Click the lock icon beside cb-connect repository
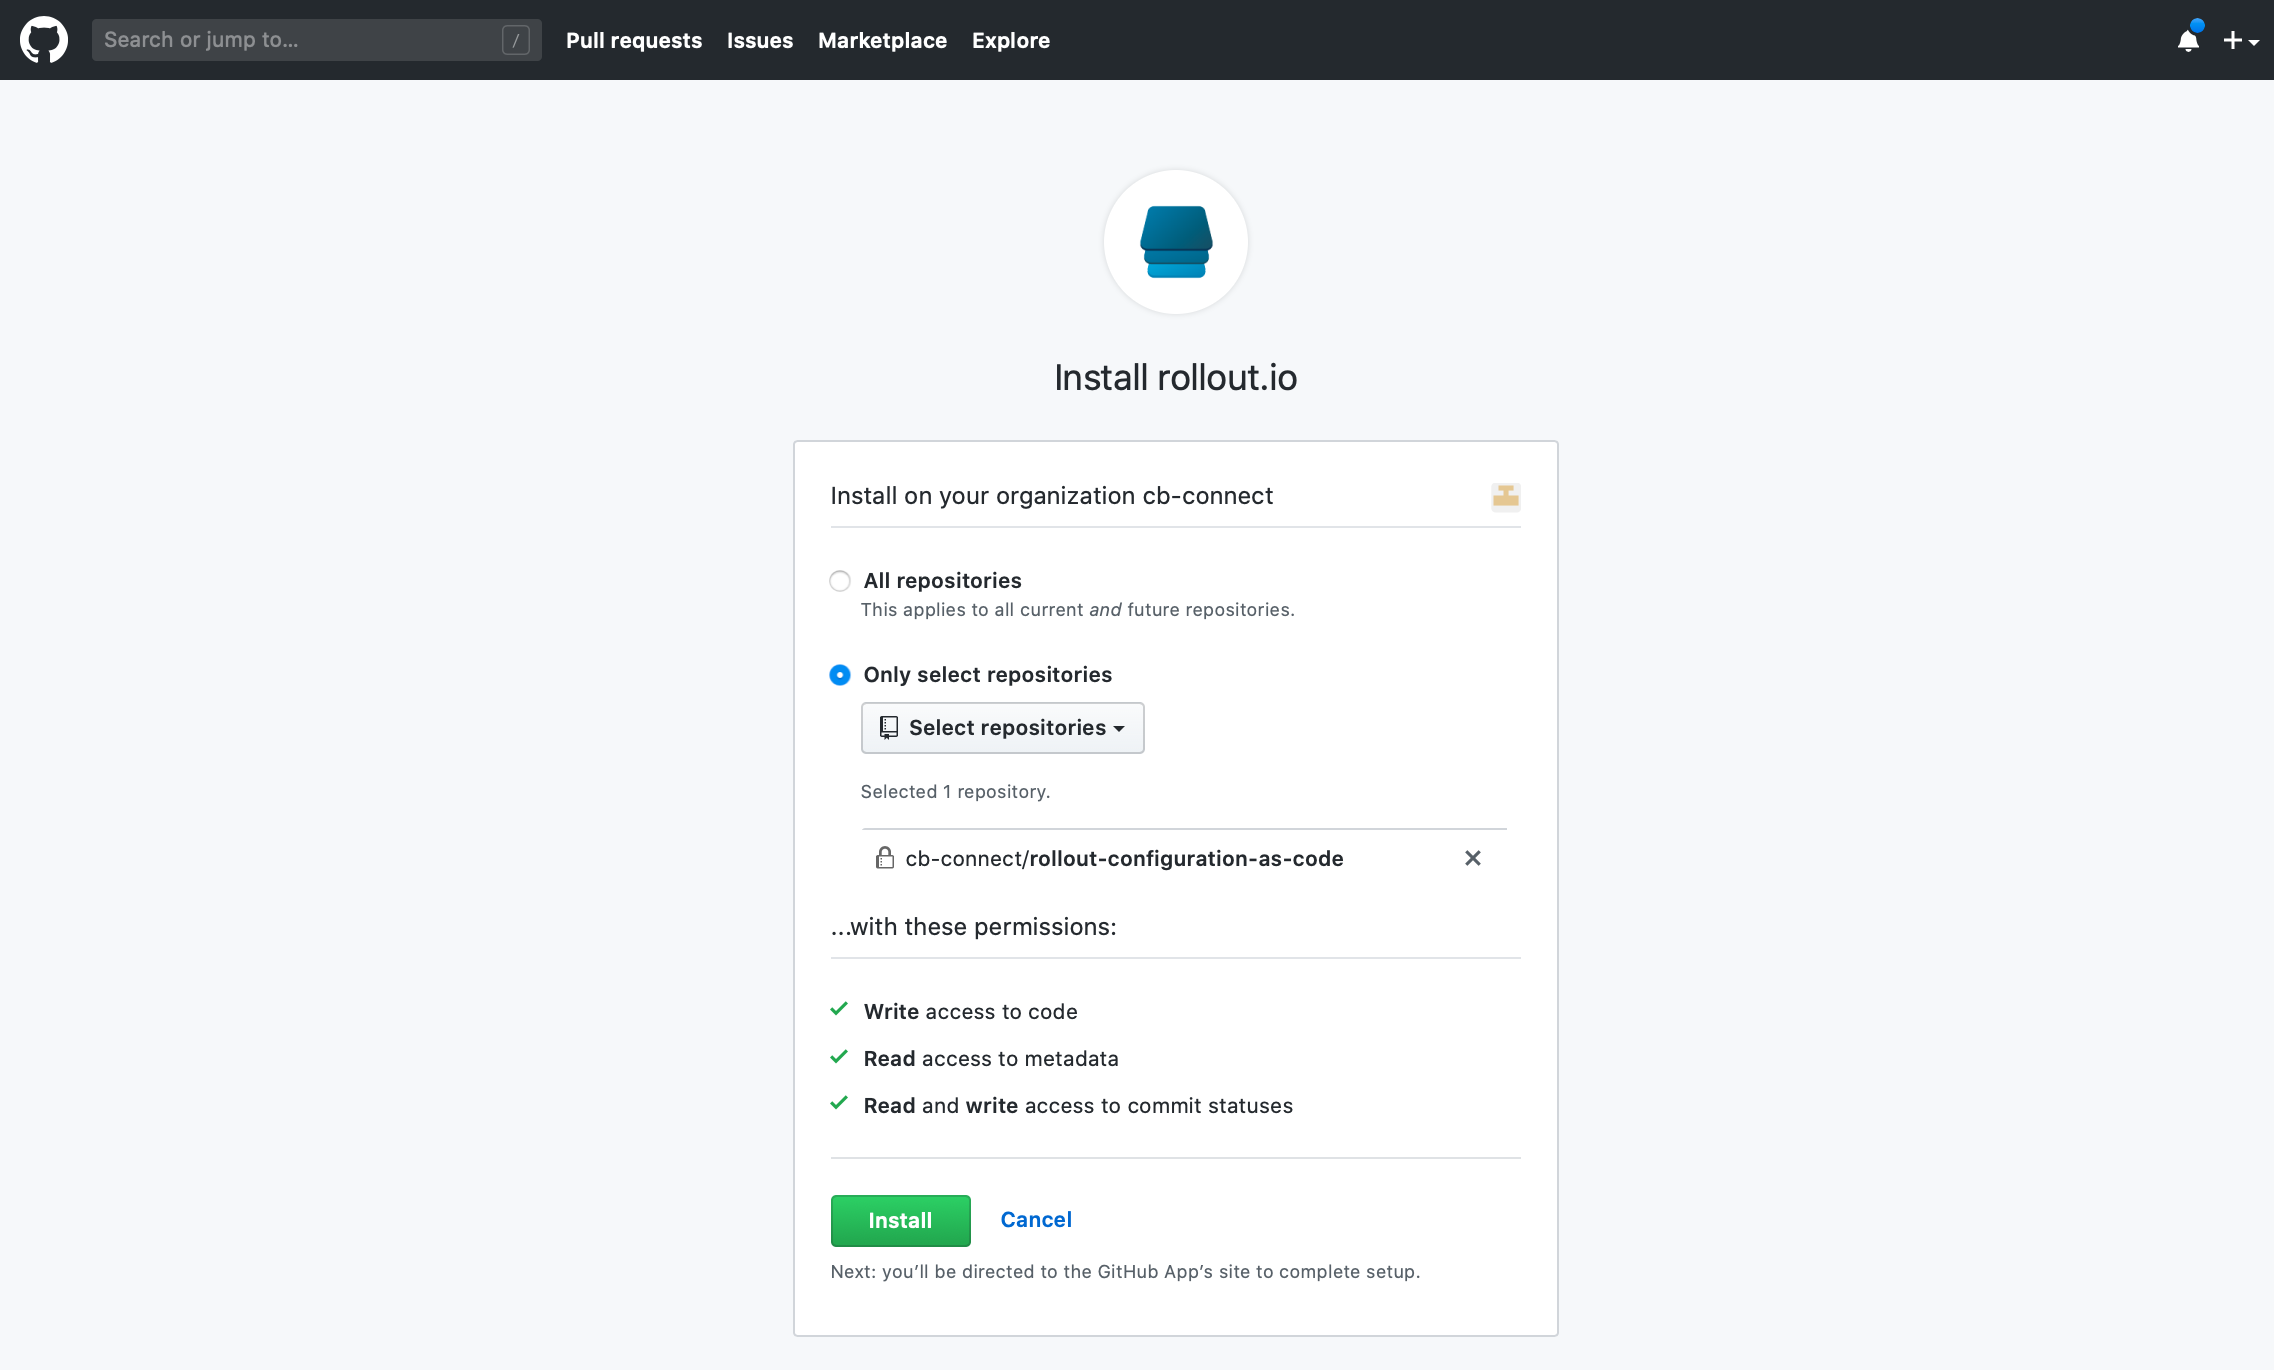Image resolution: width=2274 pixels, height=1370 pixels. tap(884, 858)
